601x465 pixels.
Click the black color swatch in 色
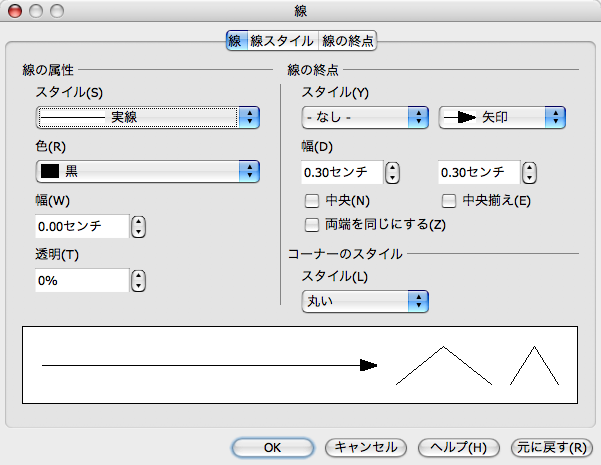pyautogui.click(x=51, y=172)
